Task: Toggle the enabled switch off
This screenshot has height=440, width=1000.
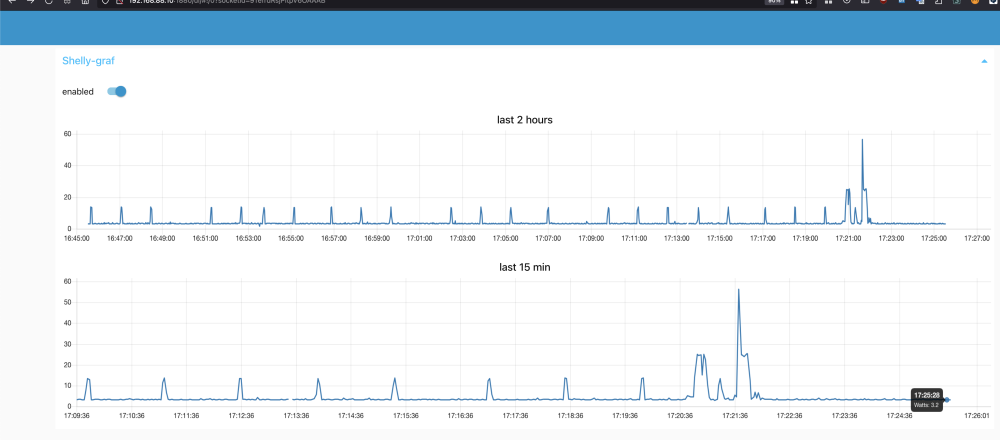Action: coord(117,91)
